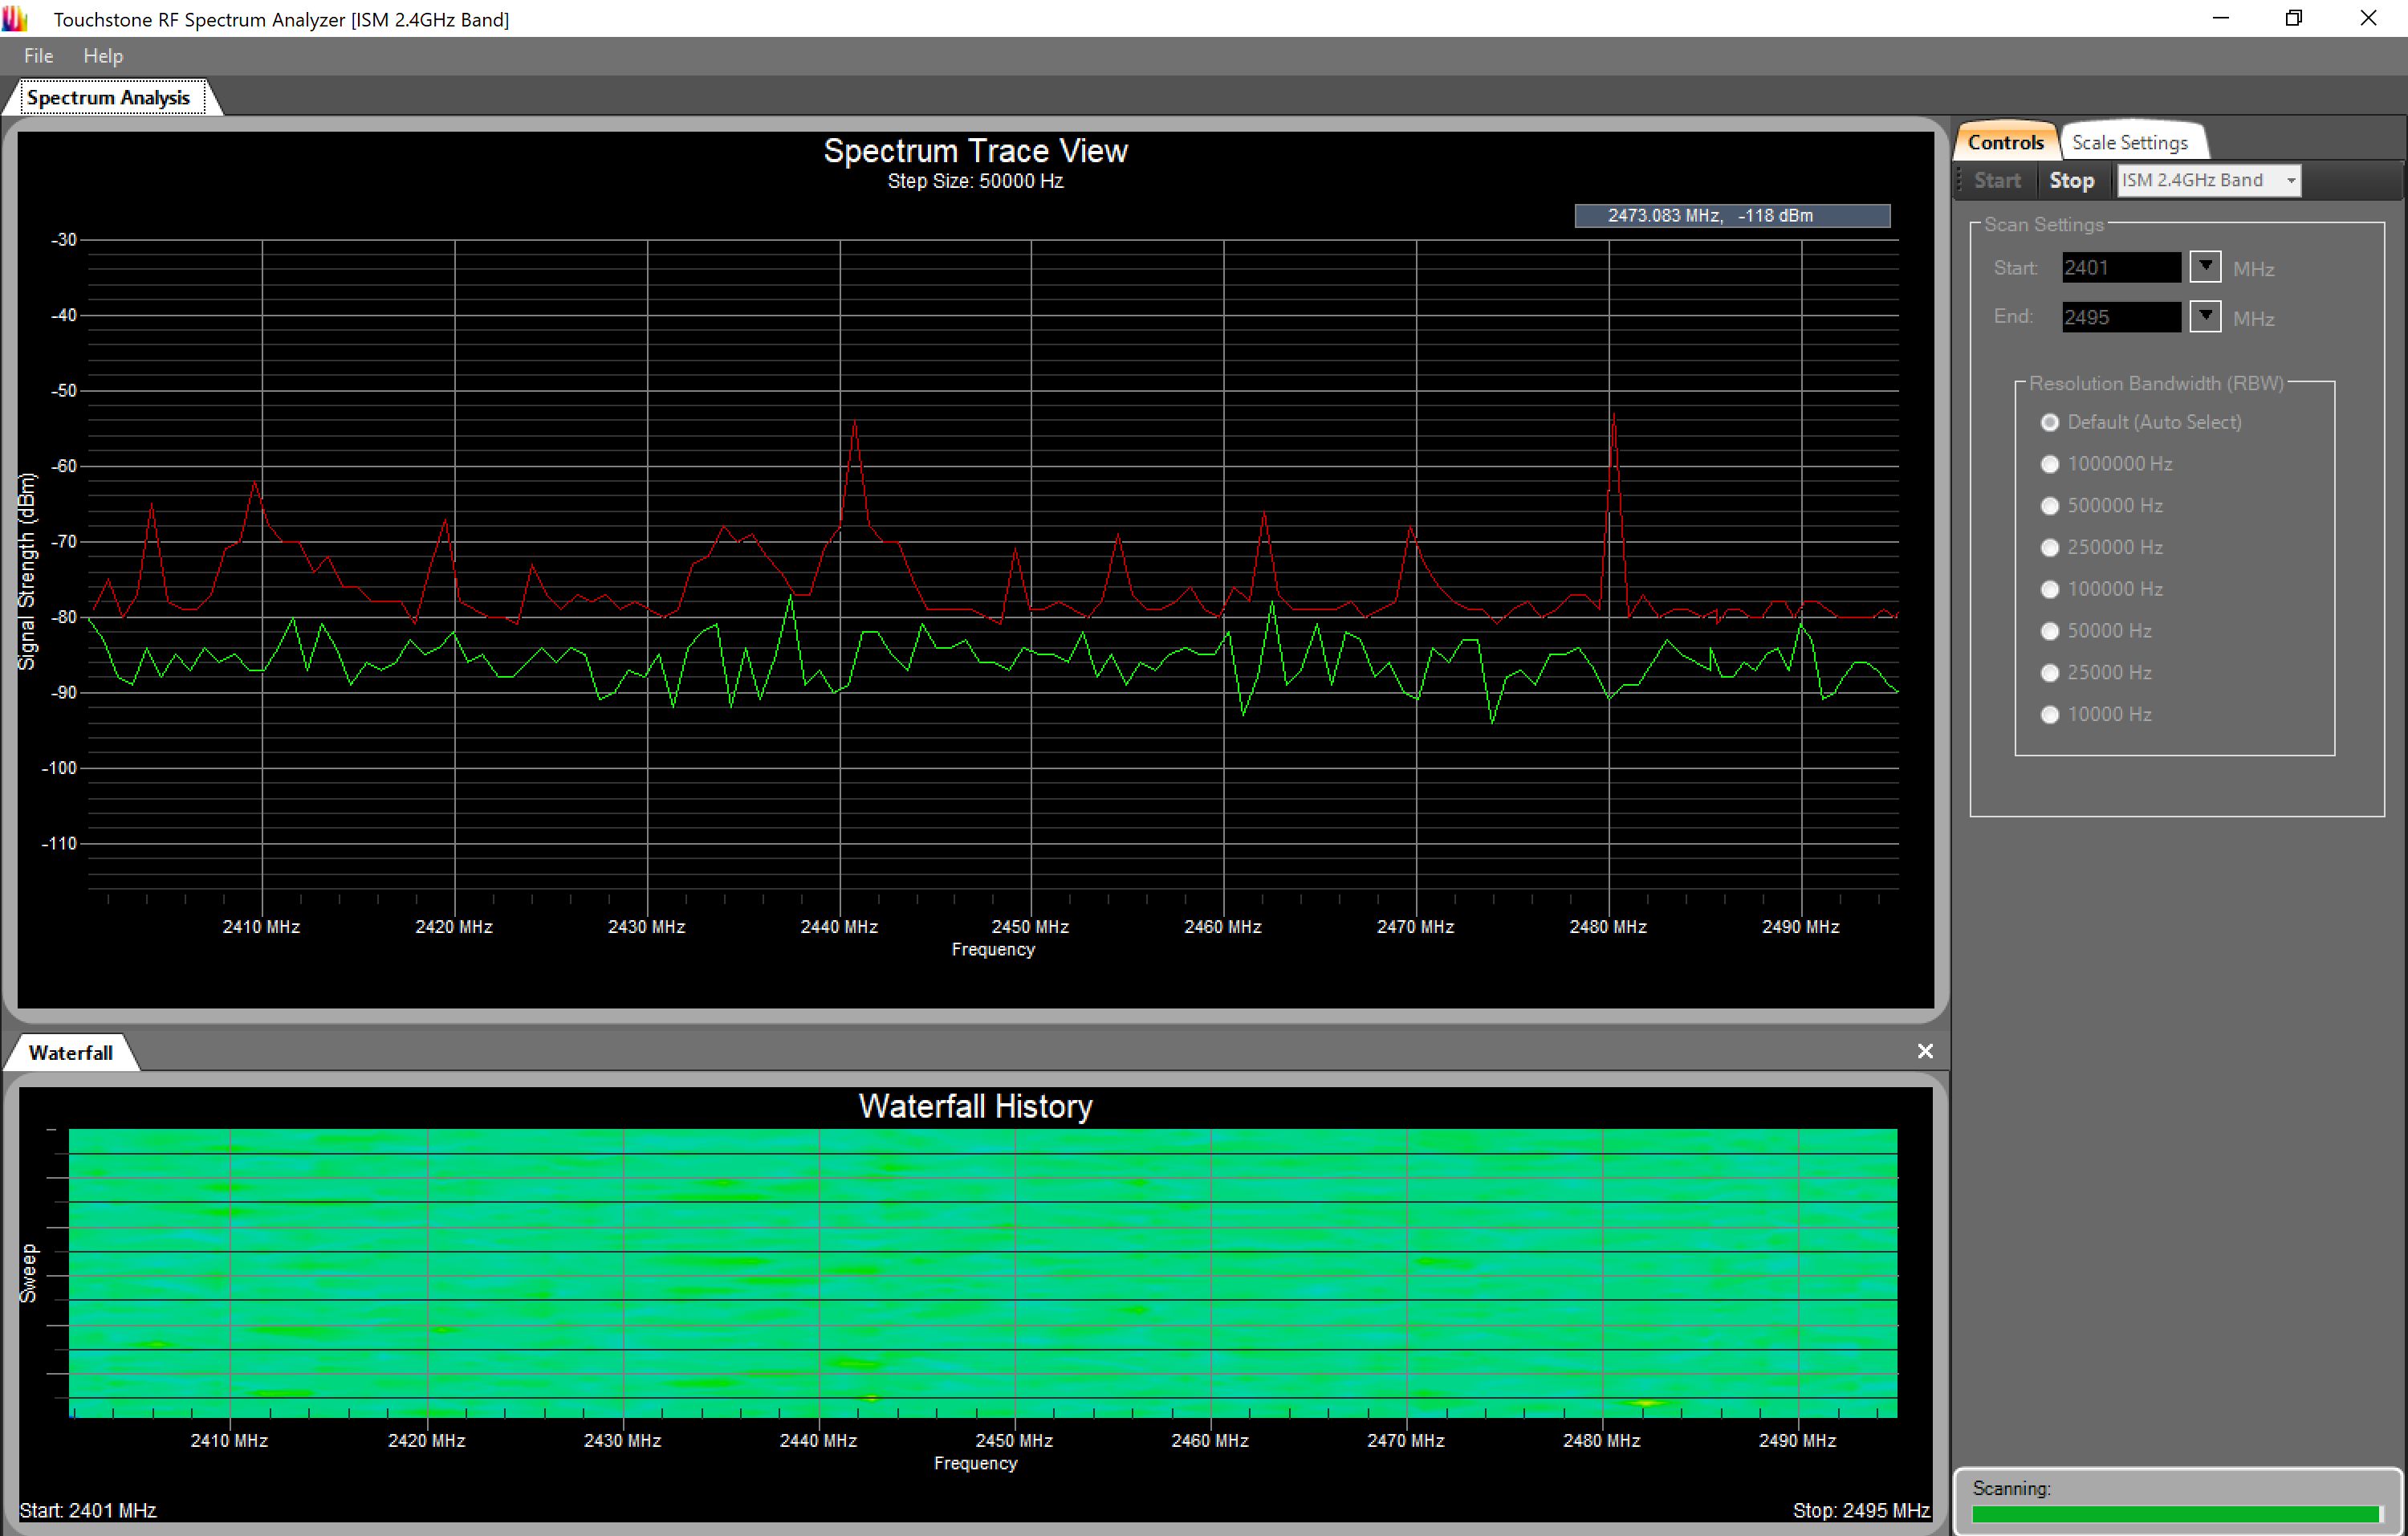Click the Touchstone application logo icon
This screenshot has width=2408, height=1536.
coord(16,18)
